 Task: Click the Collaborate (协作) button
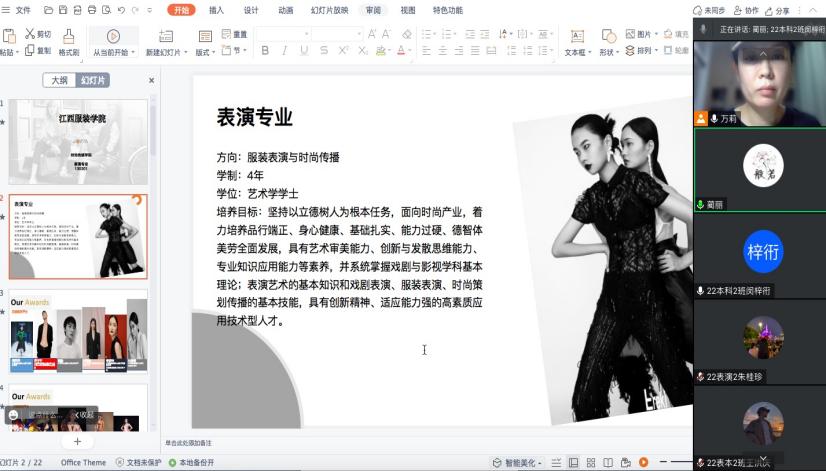pyautogui.click(x=746, y=10)
